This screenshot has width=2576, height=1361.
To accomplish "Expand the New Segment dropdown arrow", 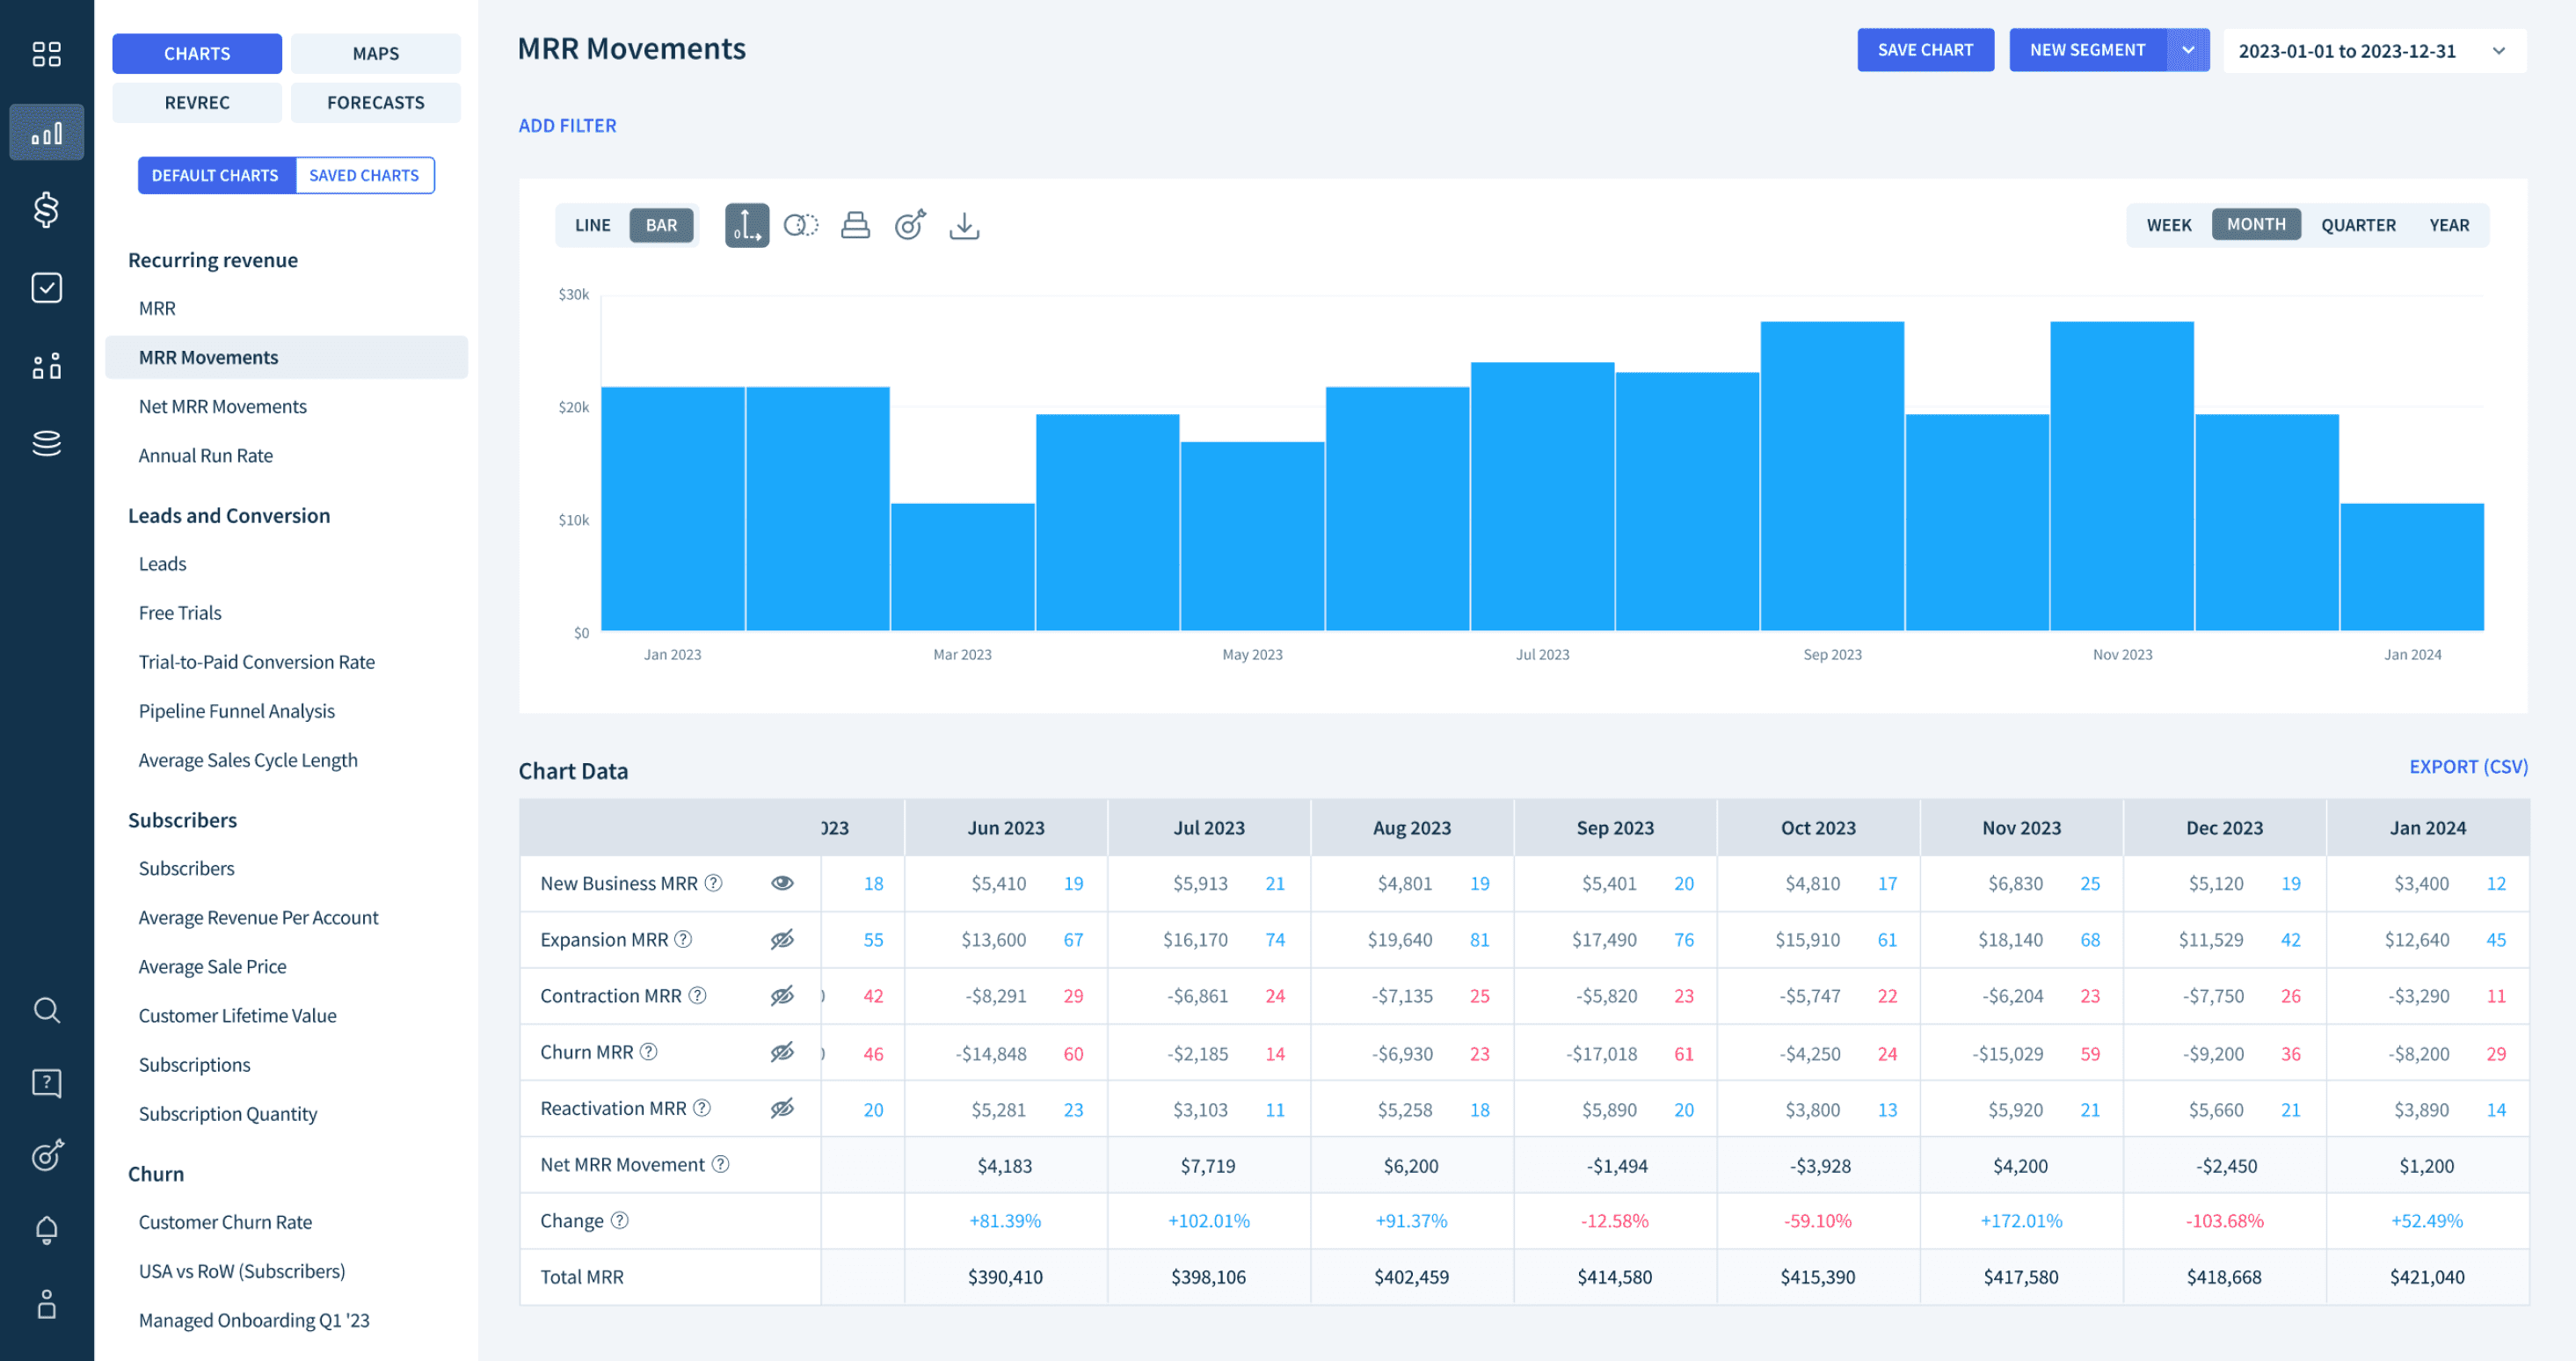I will (x=2187, y=50).
